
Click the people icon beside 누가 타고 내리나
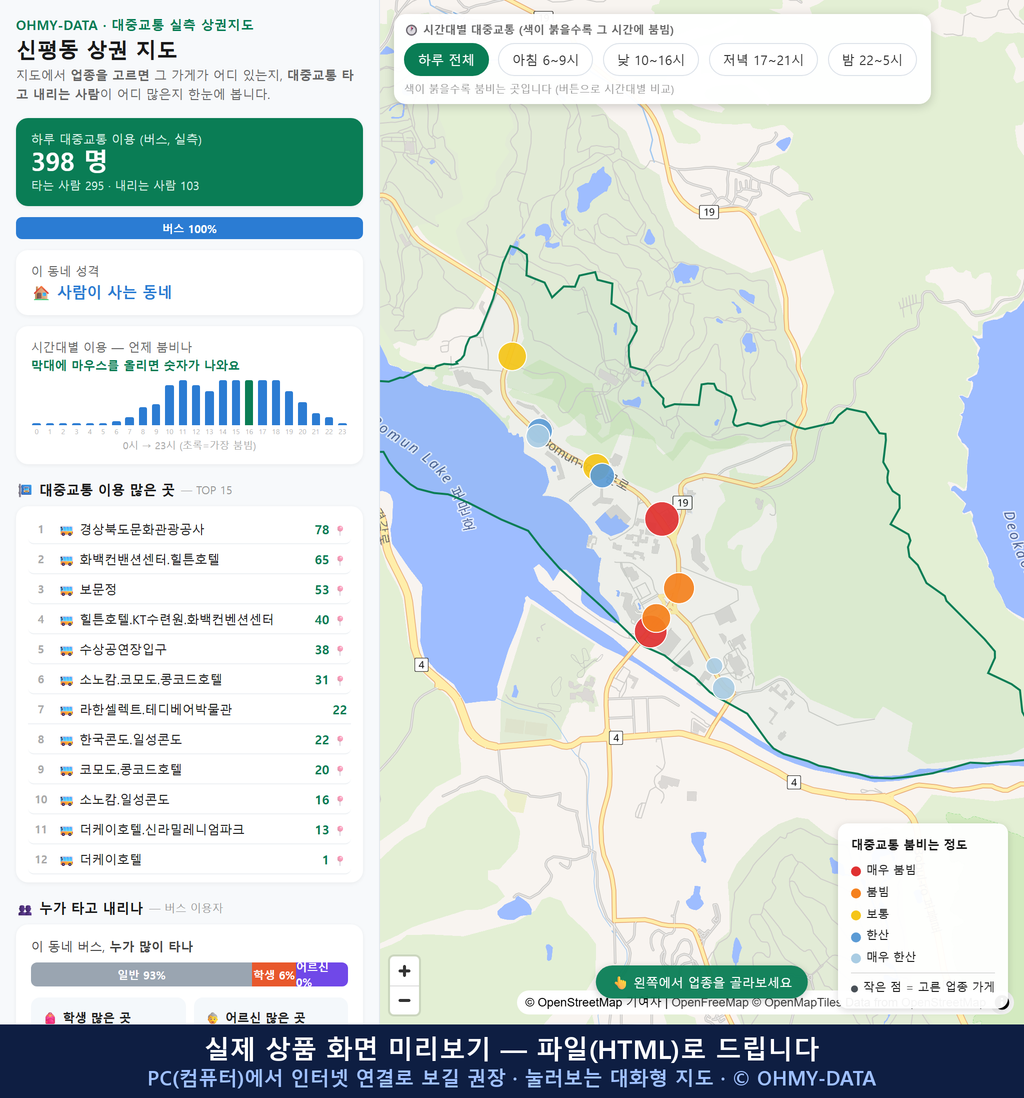pyautogui.click(x=25, y=910)
